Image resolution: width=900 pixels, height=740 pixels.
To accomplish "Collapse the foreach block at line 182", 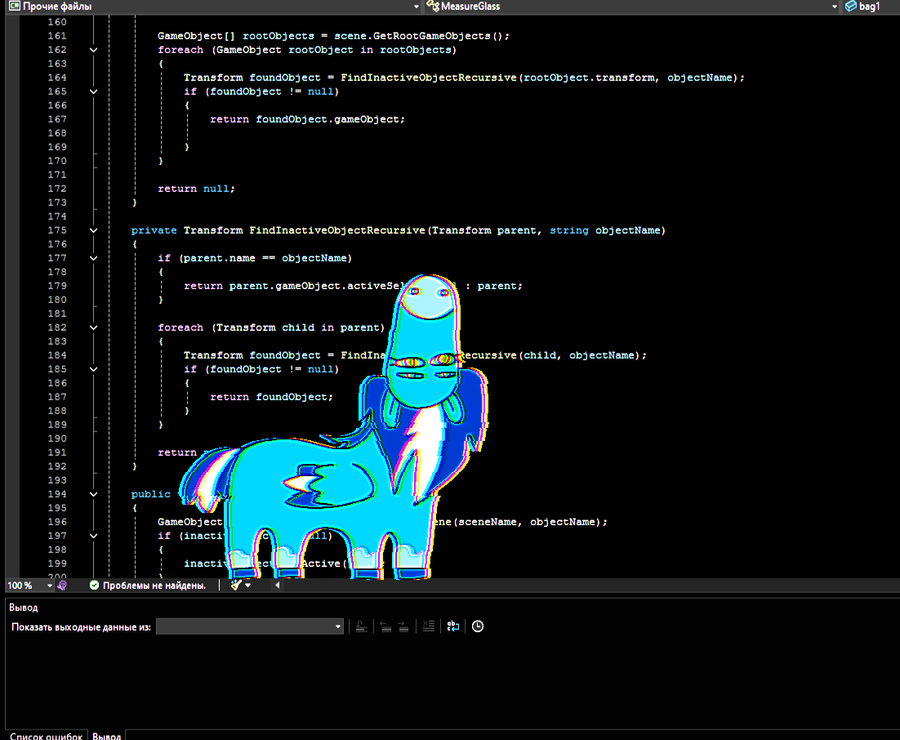I will (94, 328).
